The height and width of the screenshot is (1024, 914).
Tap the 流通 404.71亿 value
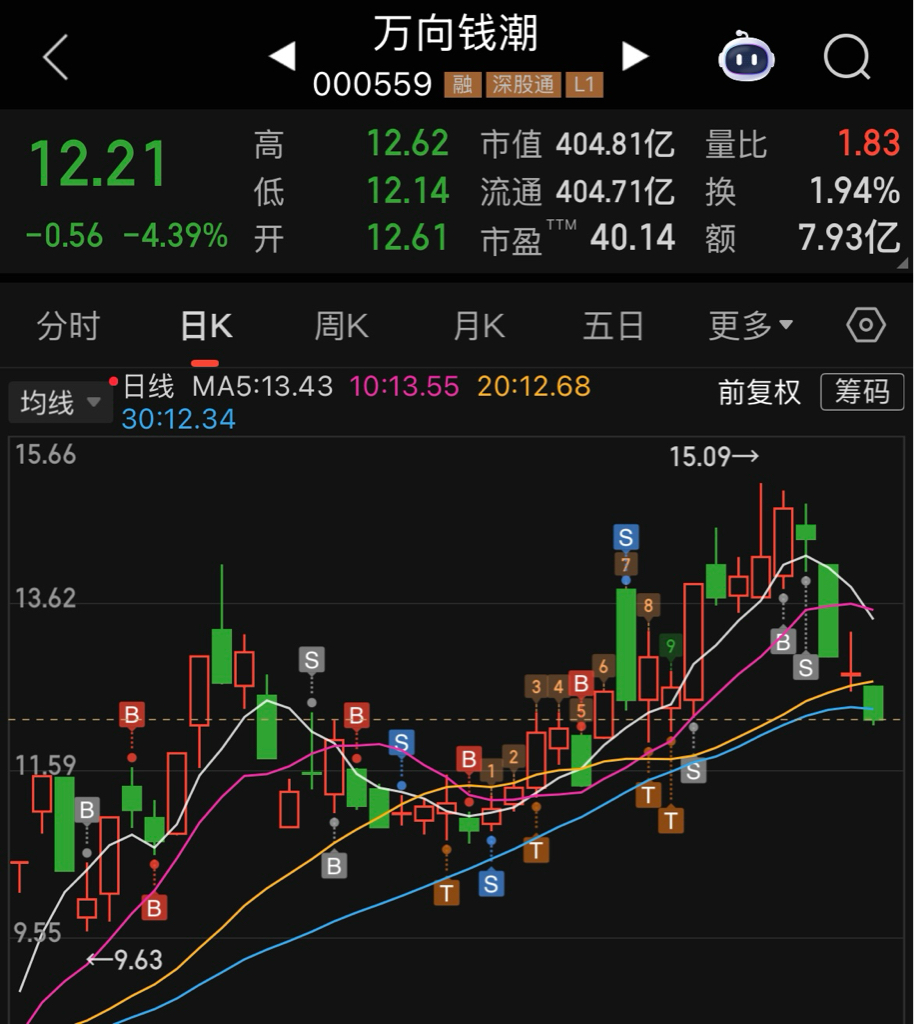point(615,191)
